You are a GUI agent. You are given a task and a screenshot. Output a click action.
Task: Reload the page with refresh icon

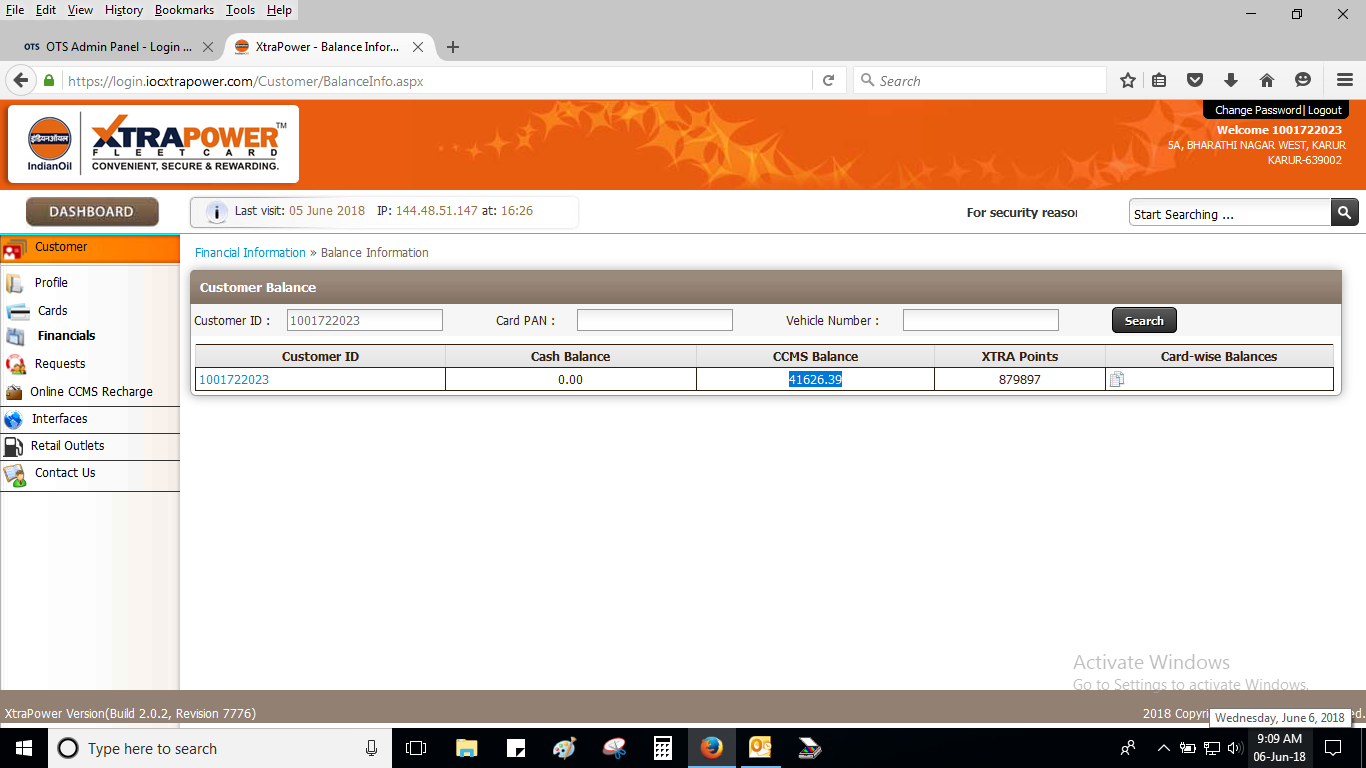(828, 81)
